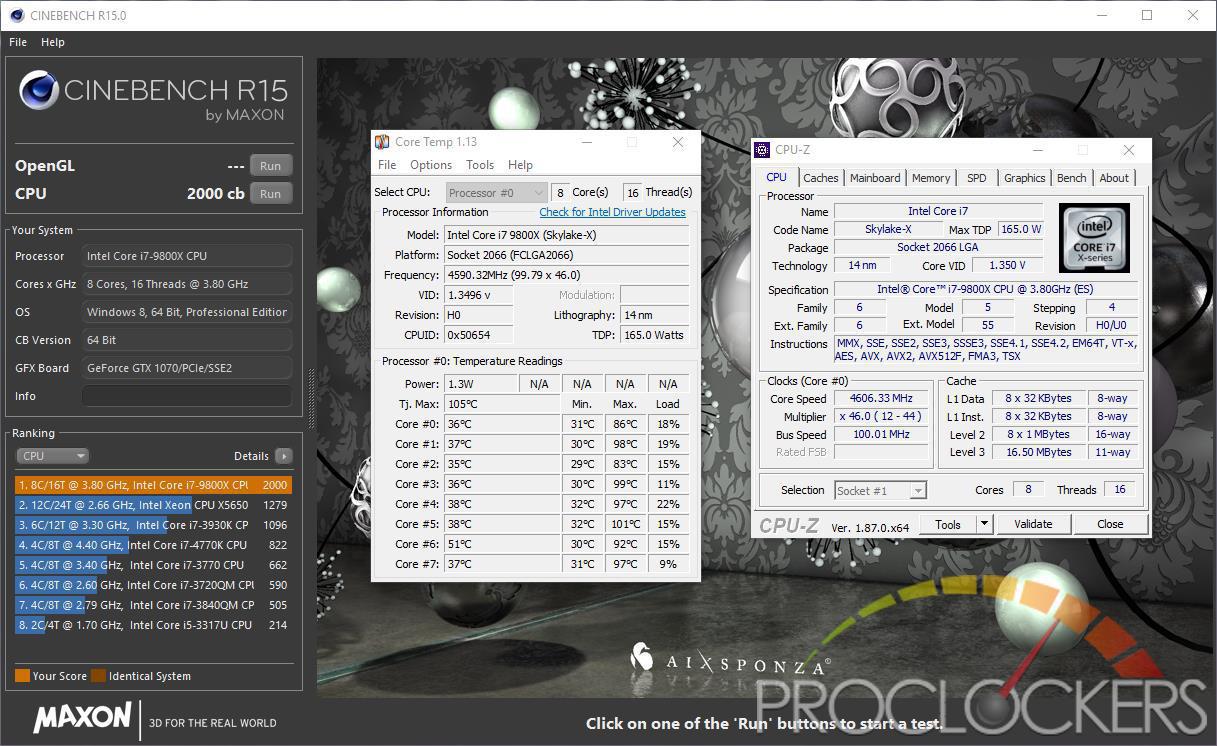Minimize the Cinebench window
The width and height of the screenshot is (1217, 746).
click(1101, 15)
